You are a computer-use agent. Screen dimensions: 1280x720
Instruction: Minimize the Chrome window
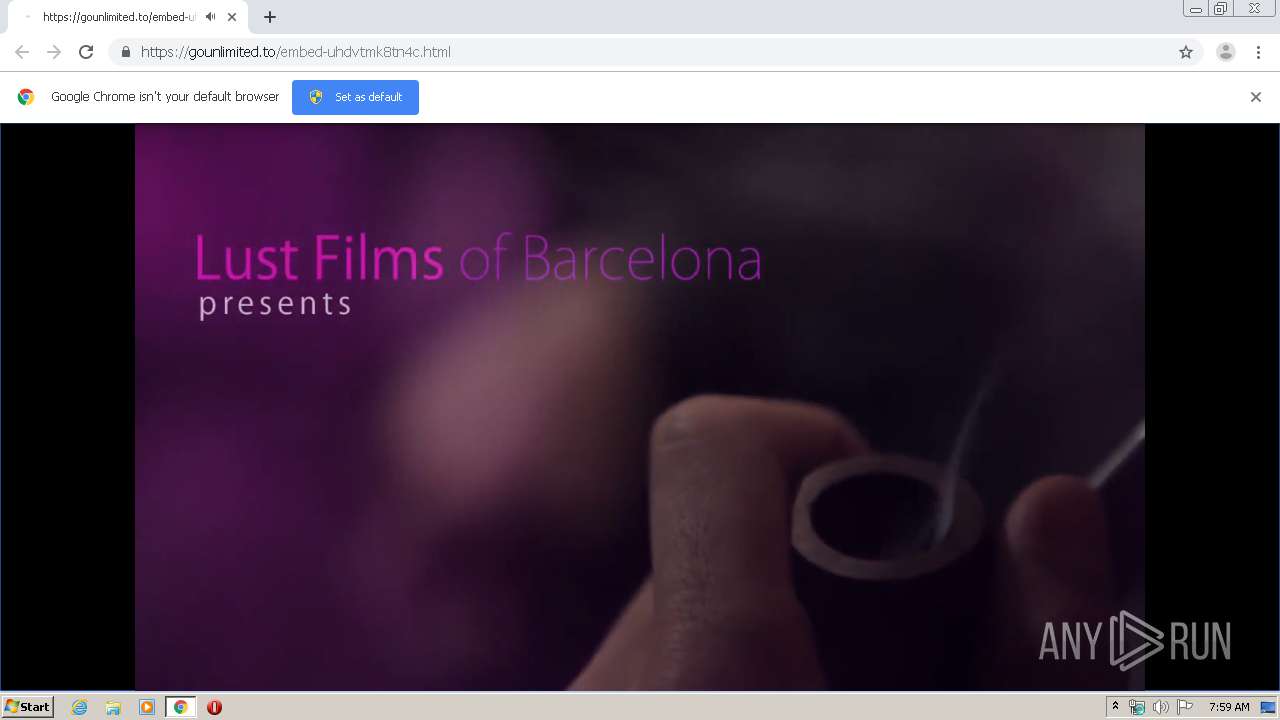tap(1196, 9)
